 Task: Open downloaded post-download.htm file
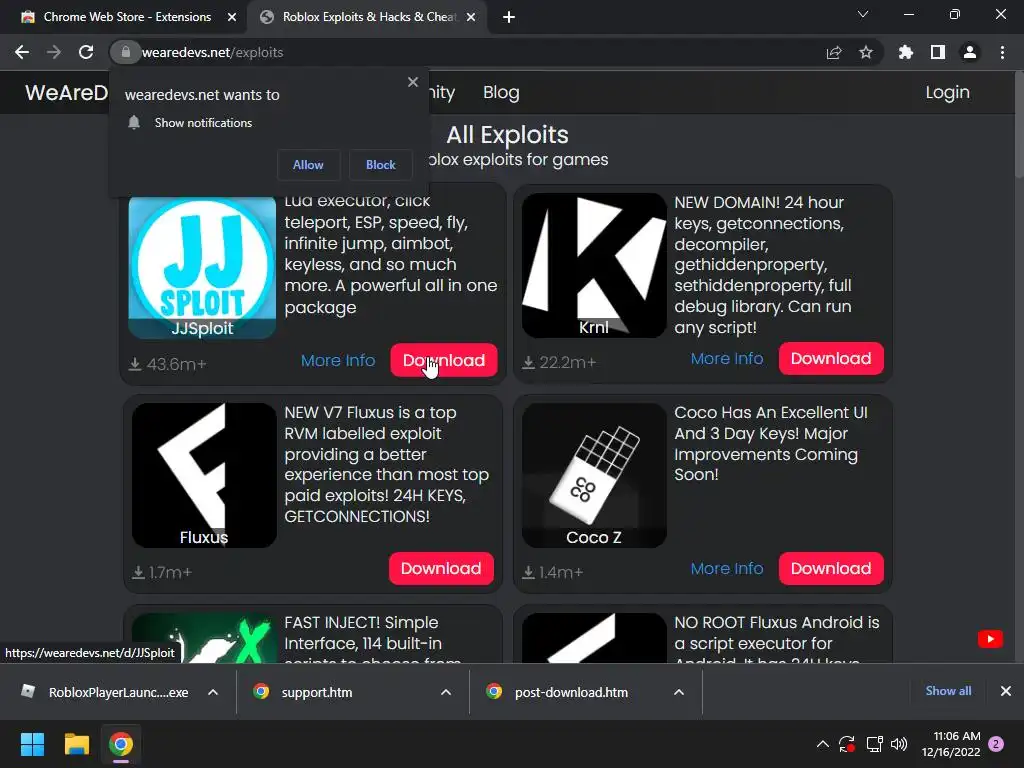click(x=558, y=692)
